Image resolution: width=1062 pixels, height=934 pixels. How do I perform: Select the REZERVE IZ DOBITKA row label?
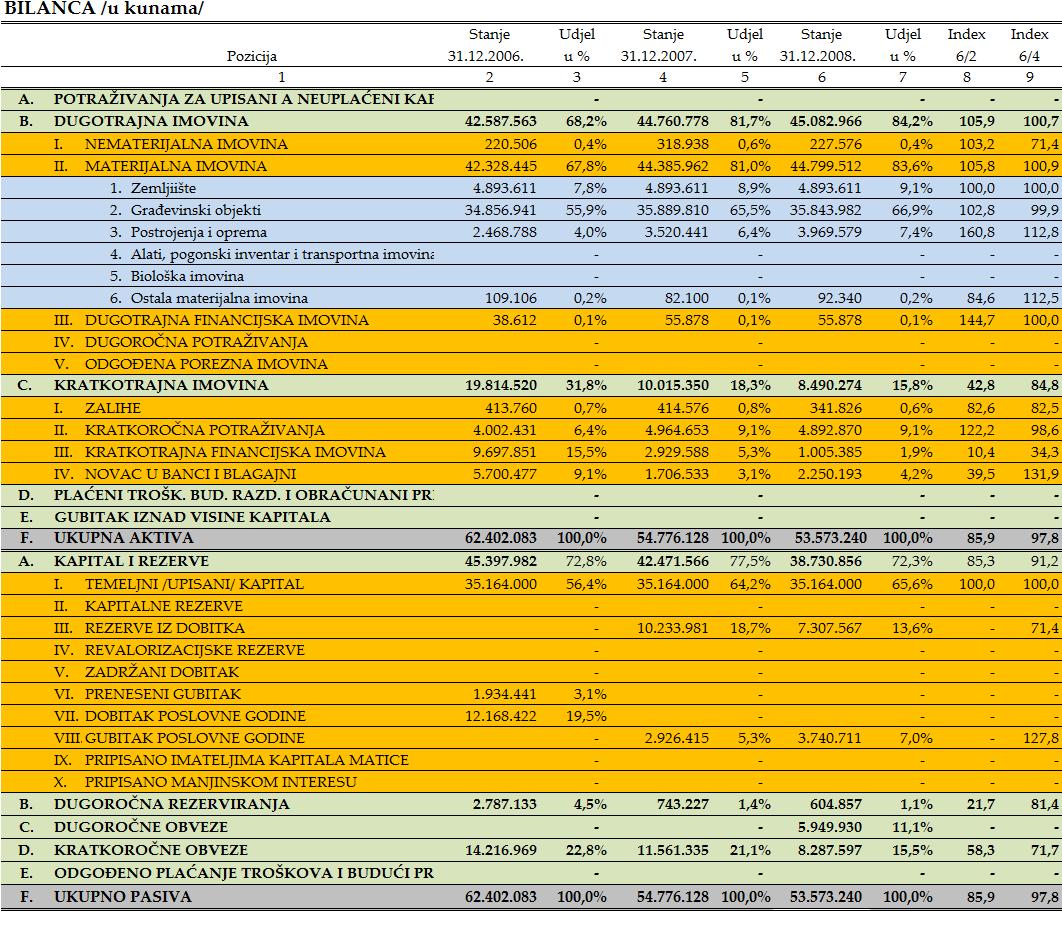click(x=164, y=628)
